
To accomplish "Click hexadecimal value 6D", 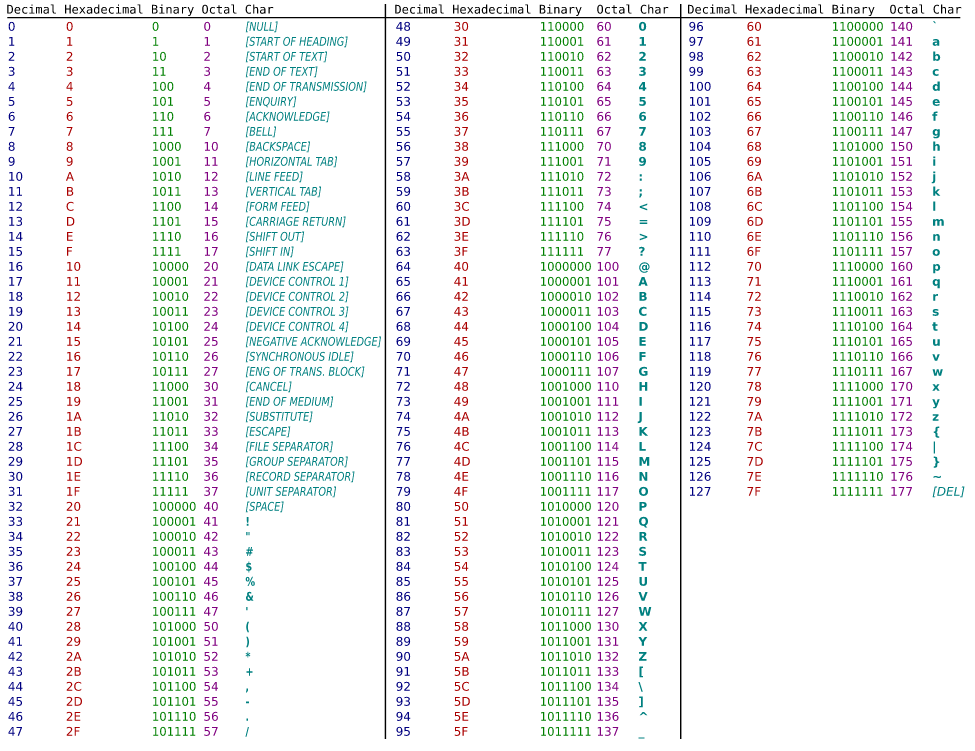I will 754,222.
